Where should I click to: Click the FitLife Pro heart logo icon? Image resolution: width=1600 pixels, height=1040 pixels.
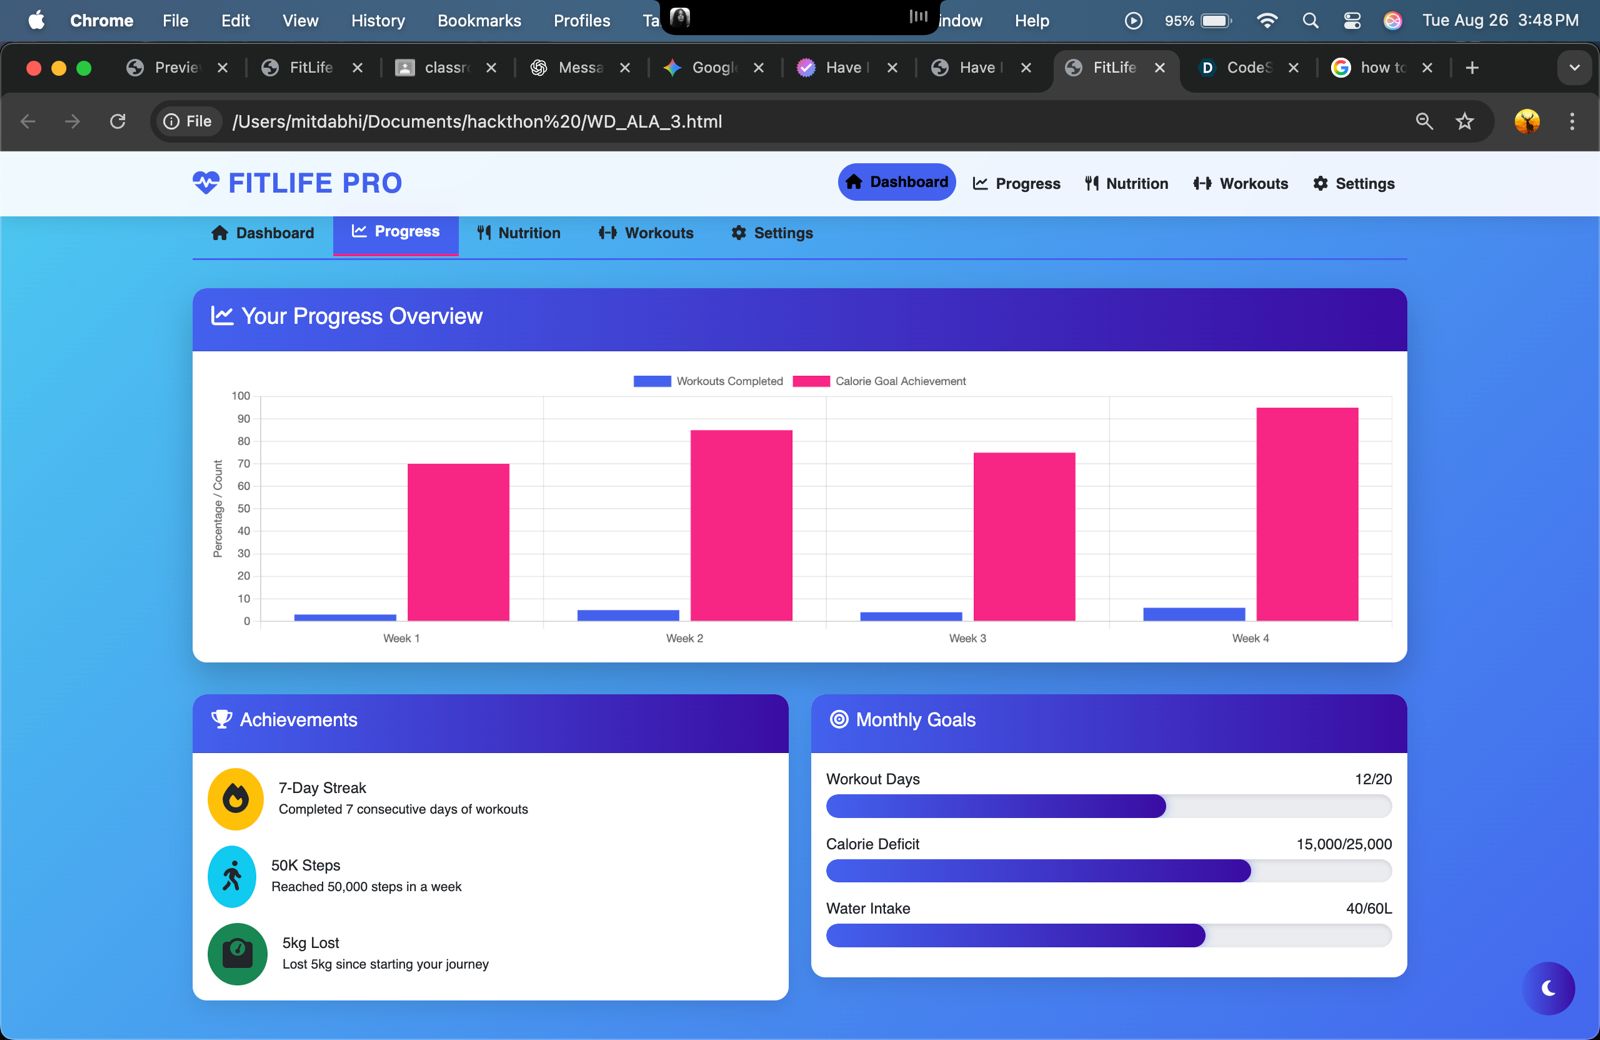206,183
